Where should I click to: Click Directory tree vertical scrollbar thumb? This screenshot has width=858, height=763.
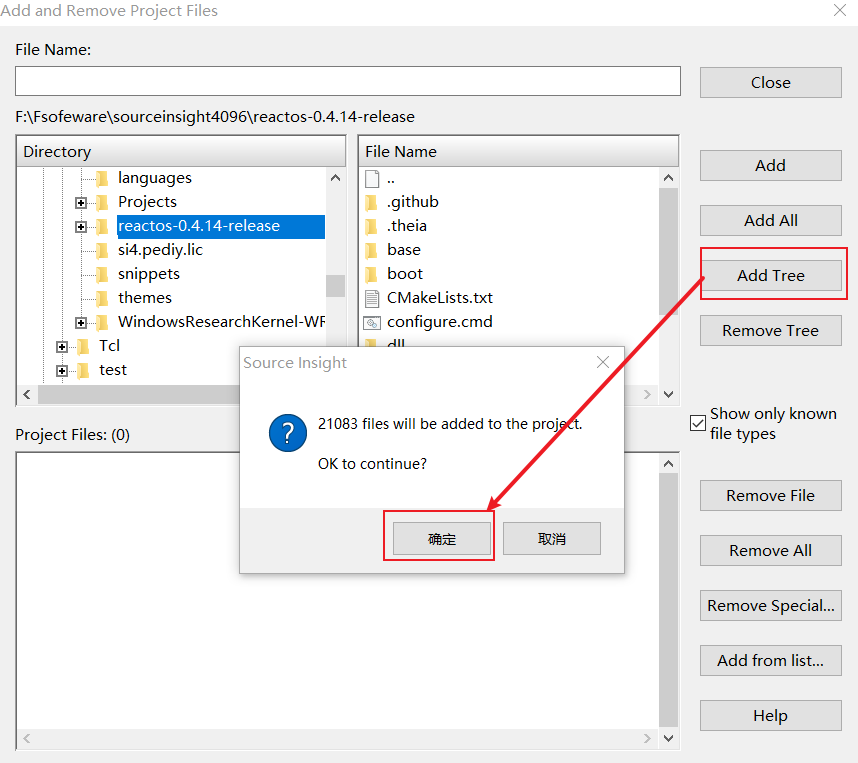coord(335,286)
